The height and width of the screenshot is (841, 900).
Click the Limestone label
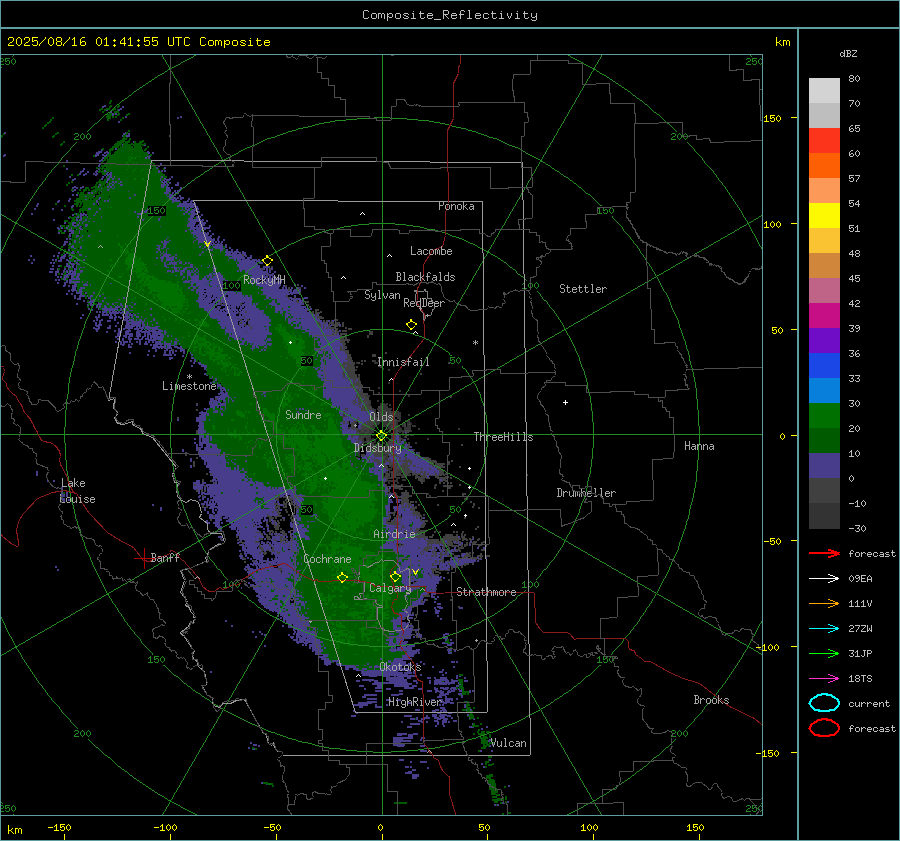(189, 386)
